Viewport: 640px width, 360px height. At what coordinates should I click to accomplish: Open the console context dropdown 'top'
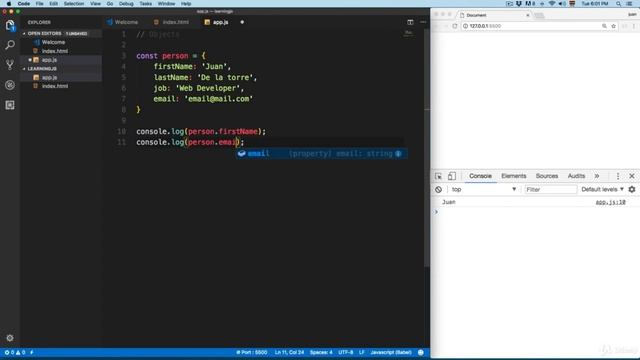click(x=484, y=189)
